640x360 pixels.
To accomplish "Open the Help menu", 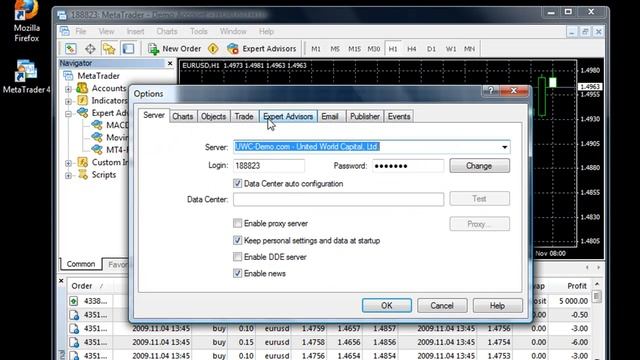I will point(266,31).
